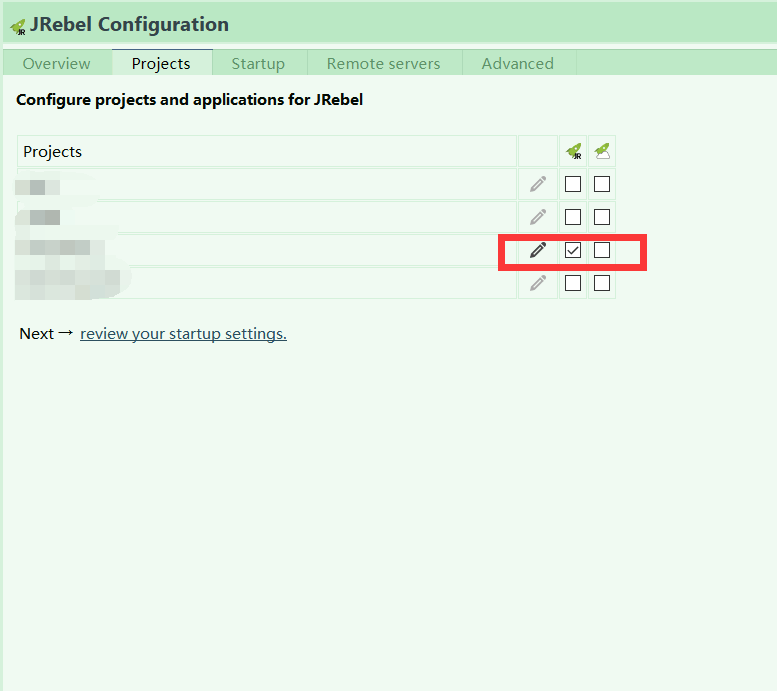Enable JRebel for second project row
Image resolution: width=777 pixels, height=691 pixels.
[573, 217]
